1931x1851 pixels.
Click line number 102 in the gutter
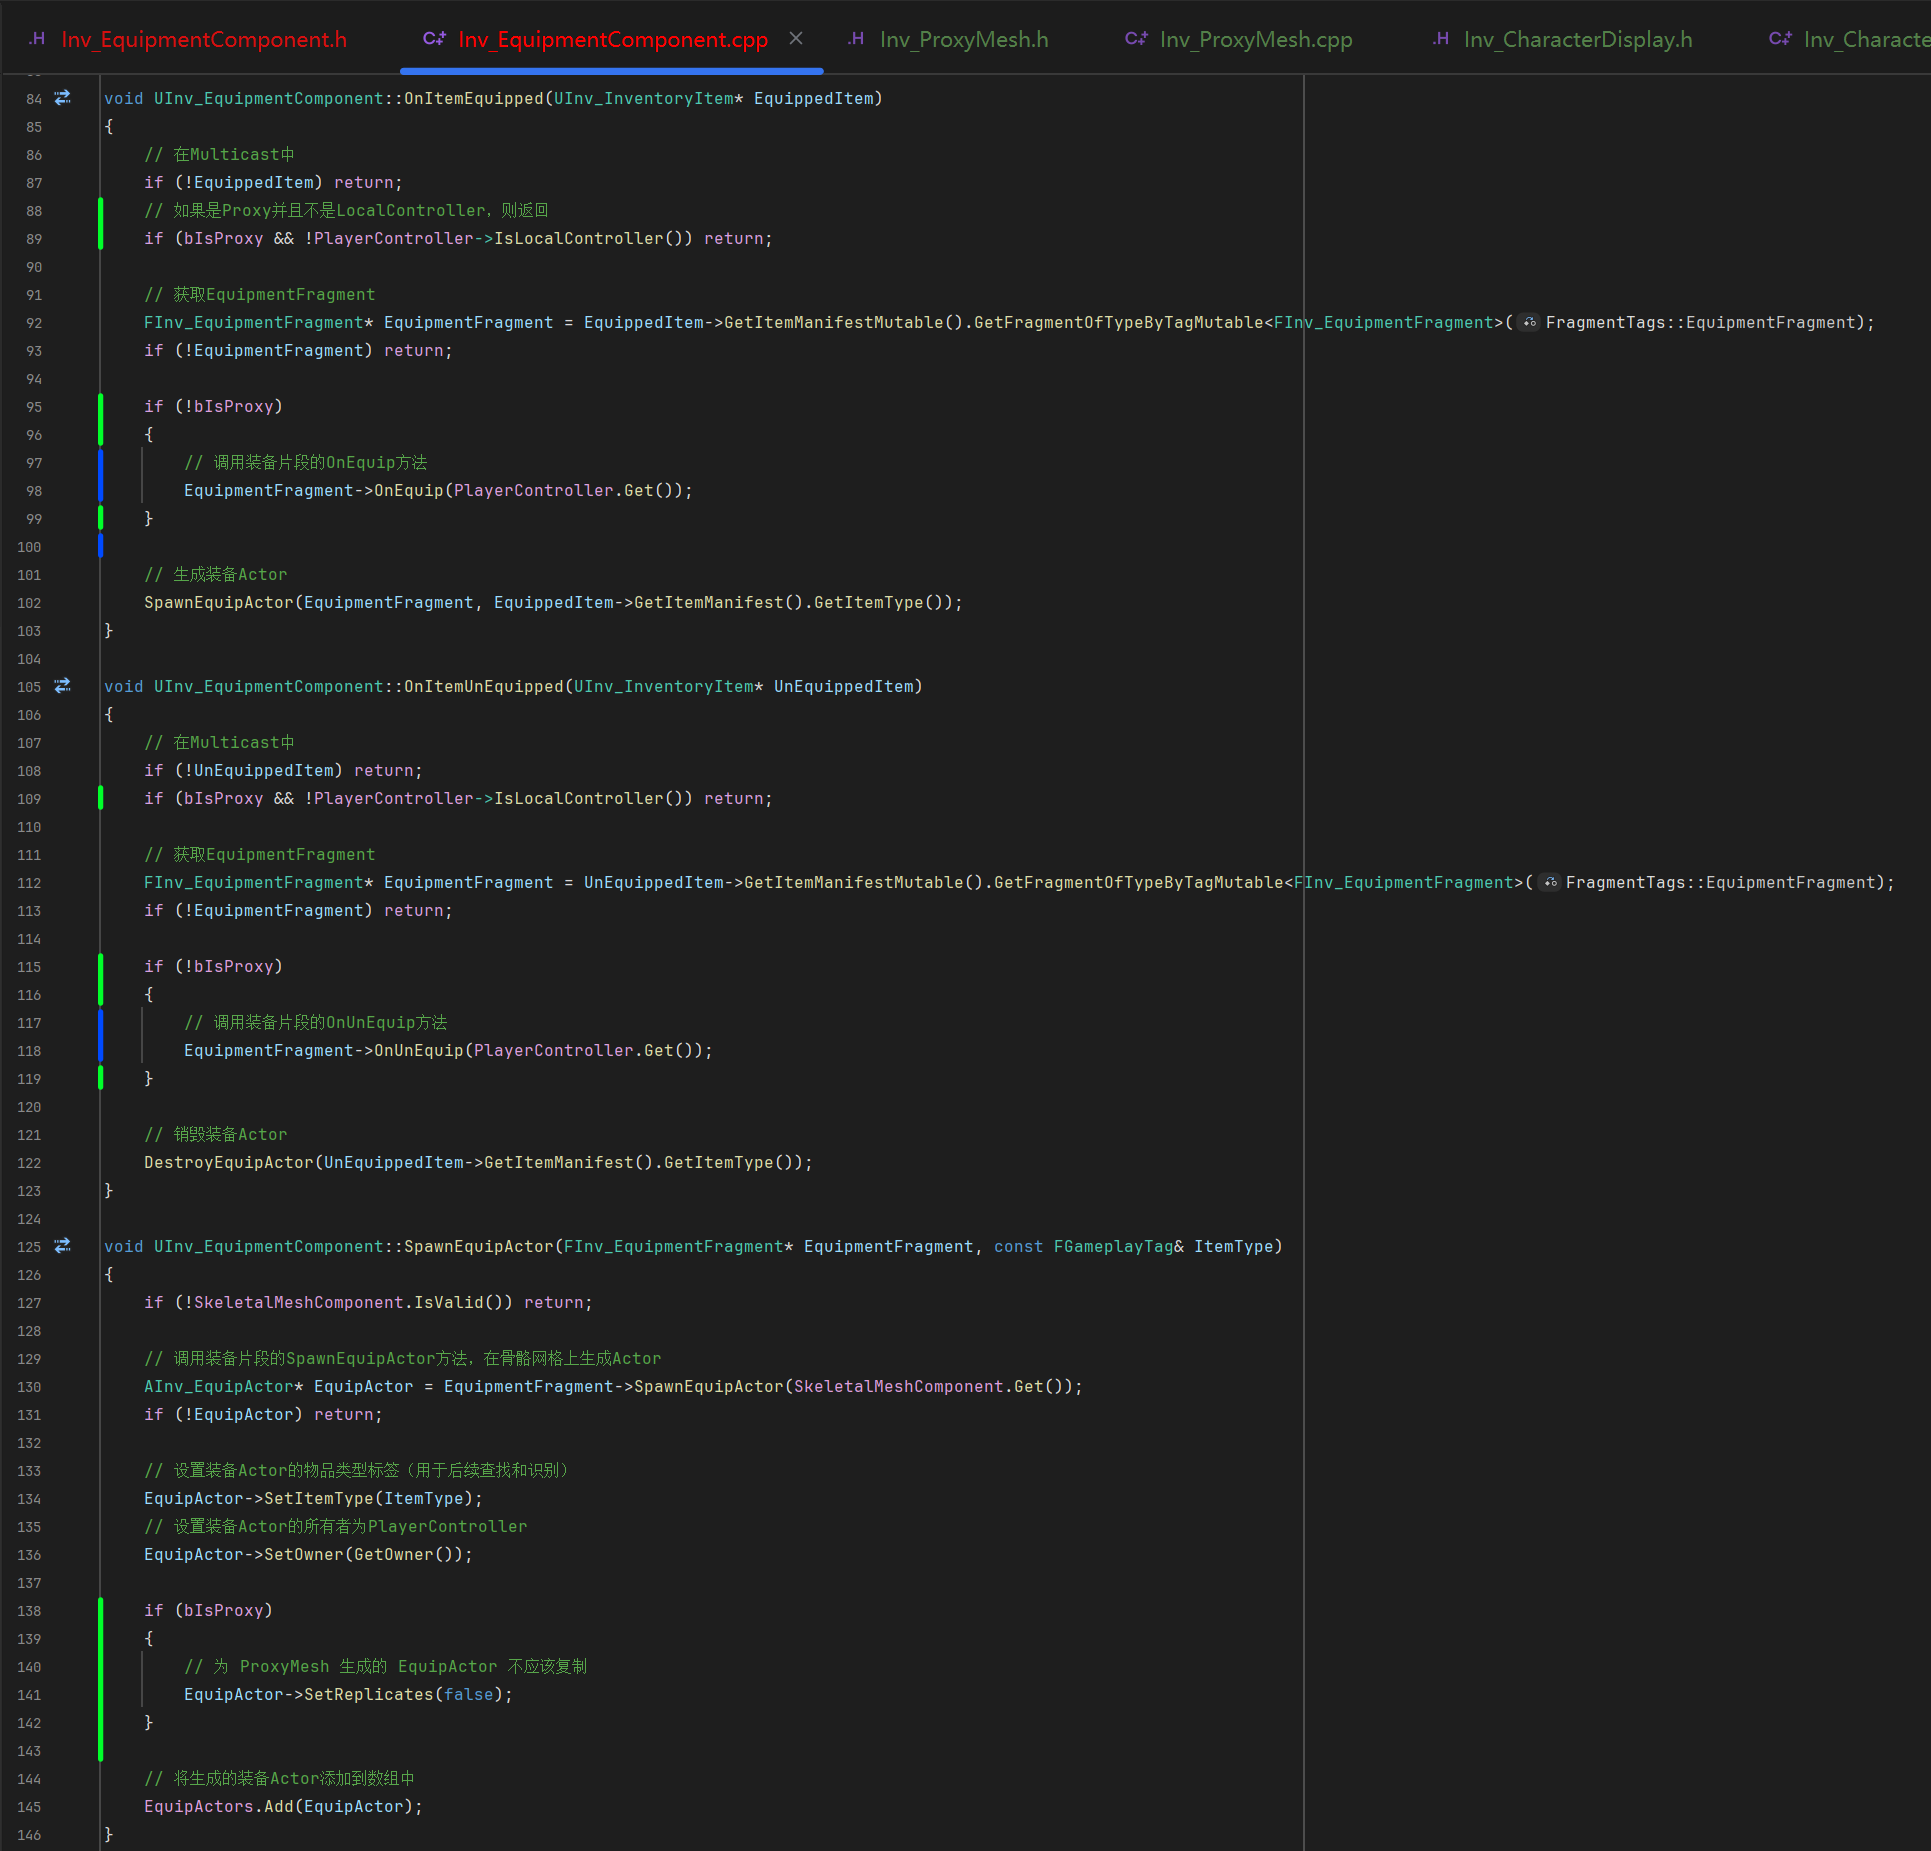tap(29, 603)
